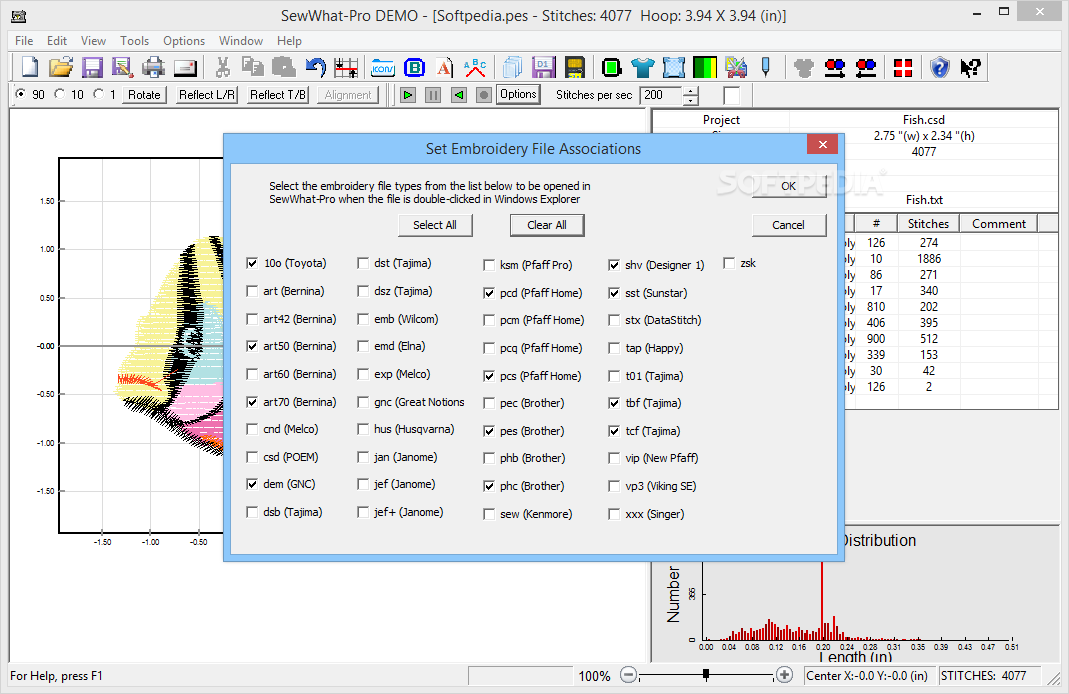Click the zoom slider handle
The image size is (1069, 694).
tap(706, 675)
